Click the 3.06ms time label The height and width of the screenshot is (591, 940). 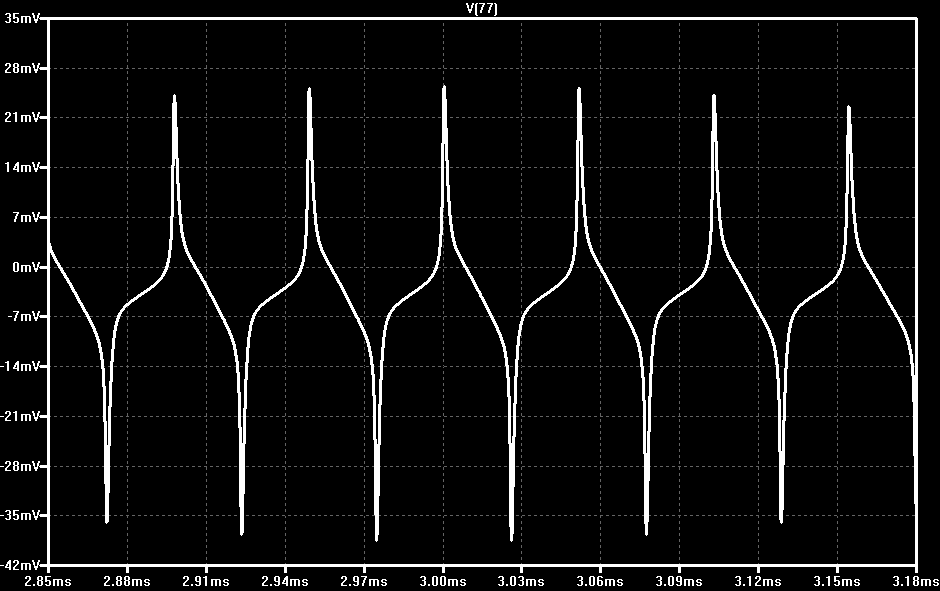pyautogui.click(x=600, y=581)
